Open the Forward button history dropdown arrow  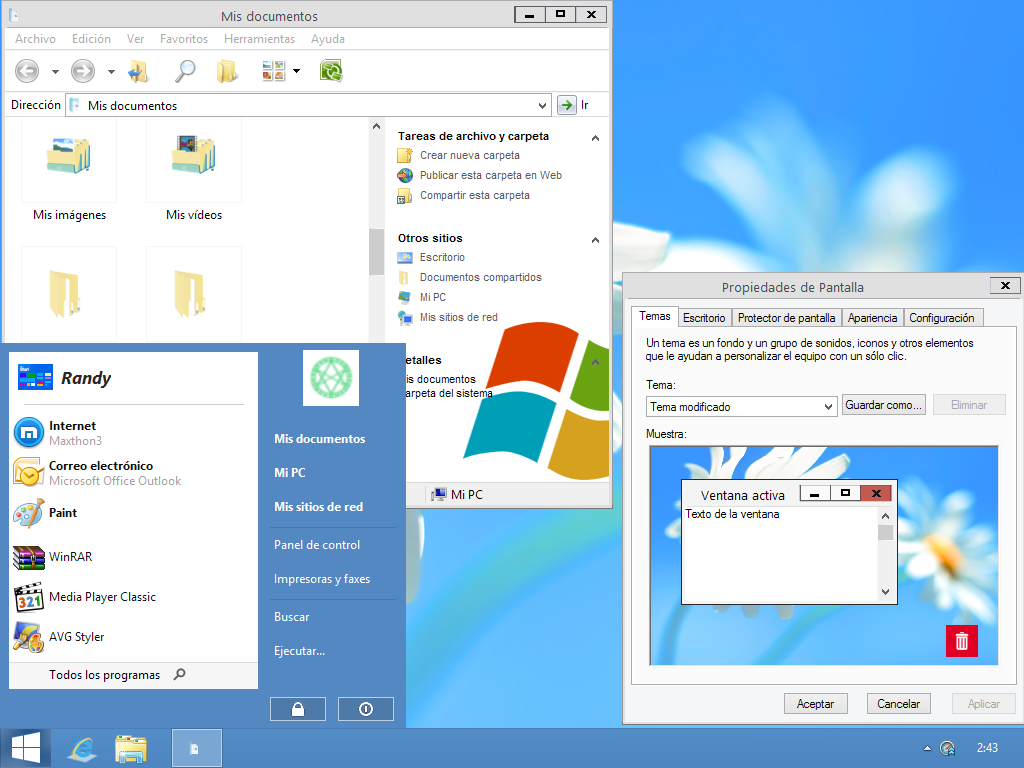[x=112, y=71]
